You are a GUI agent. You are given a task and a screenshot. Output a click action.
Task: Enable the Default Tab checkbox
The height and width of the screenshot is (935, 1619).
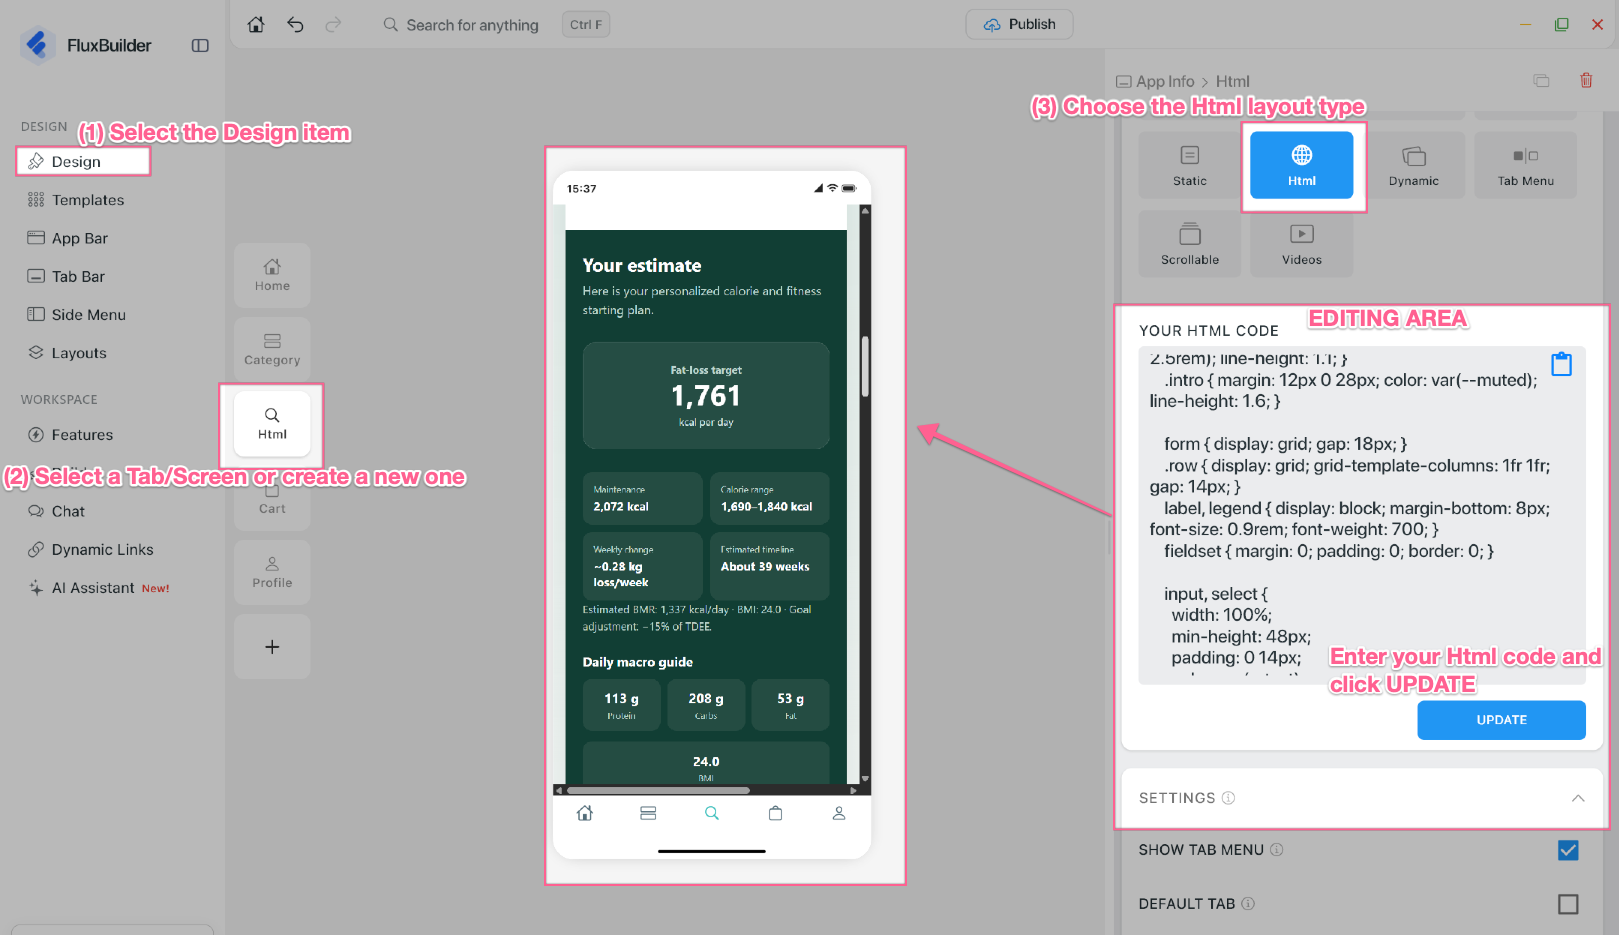(x=1568, y=904)
